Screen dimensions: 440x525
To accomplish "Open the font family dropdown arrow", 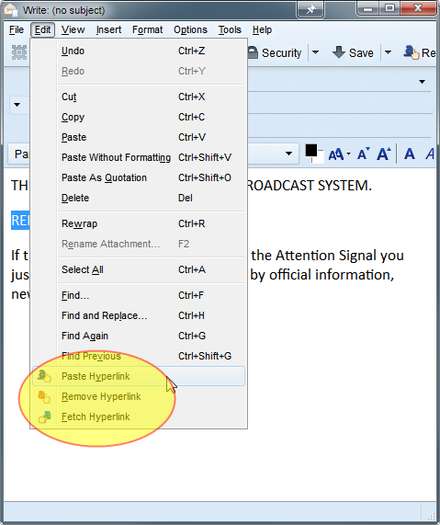I will pos(289,154).
